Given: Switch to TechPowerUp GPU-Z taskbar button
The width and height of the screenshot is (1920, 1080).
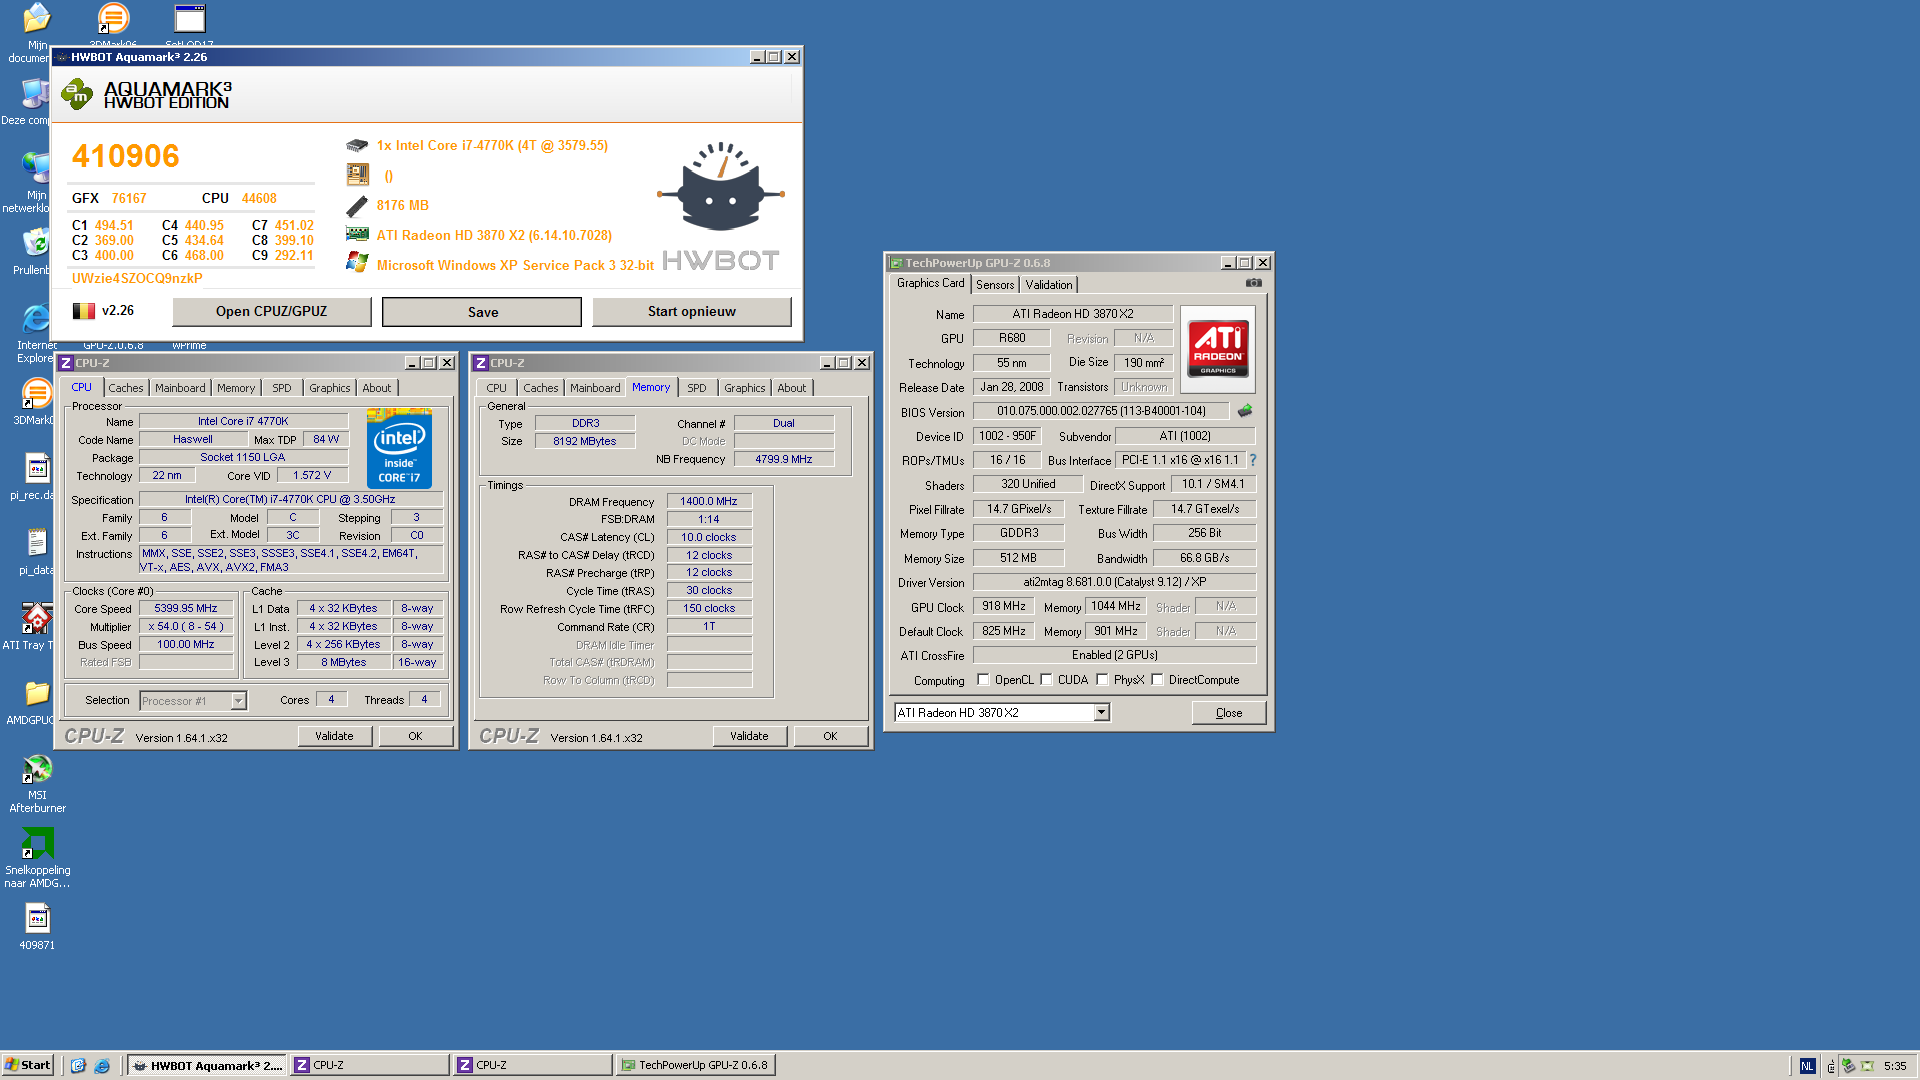Looking at the screenshot, I should pos(696,1066).
